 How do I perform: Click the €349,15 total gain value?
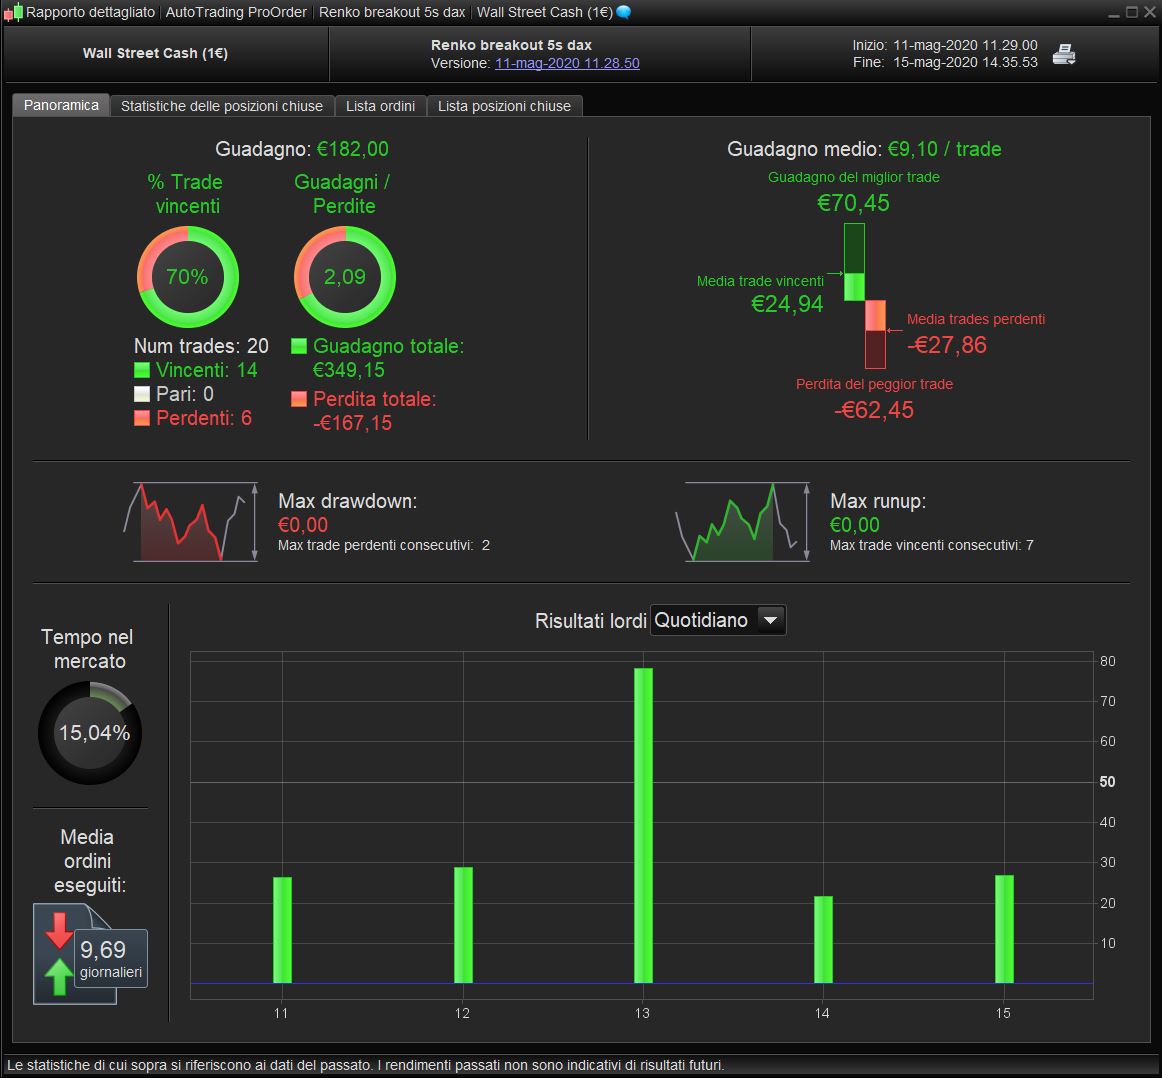point(348,370)
